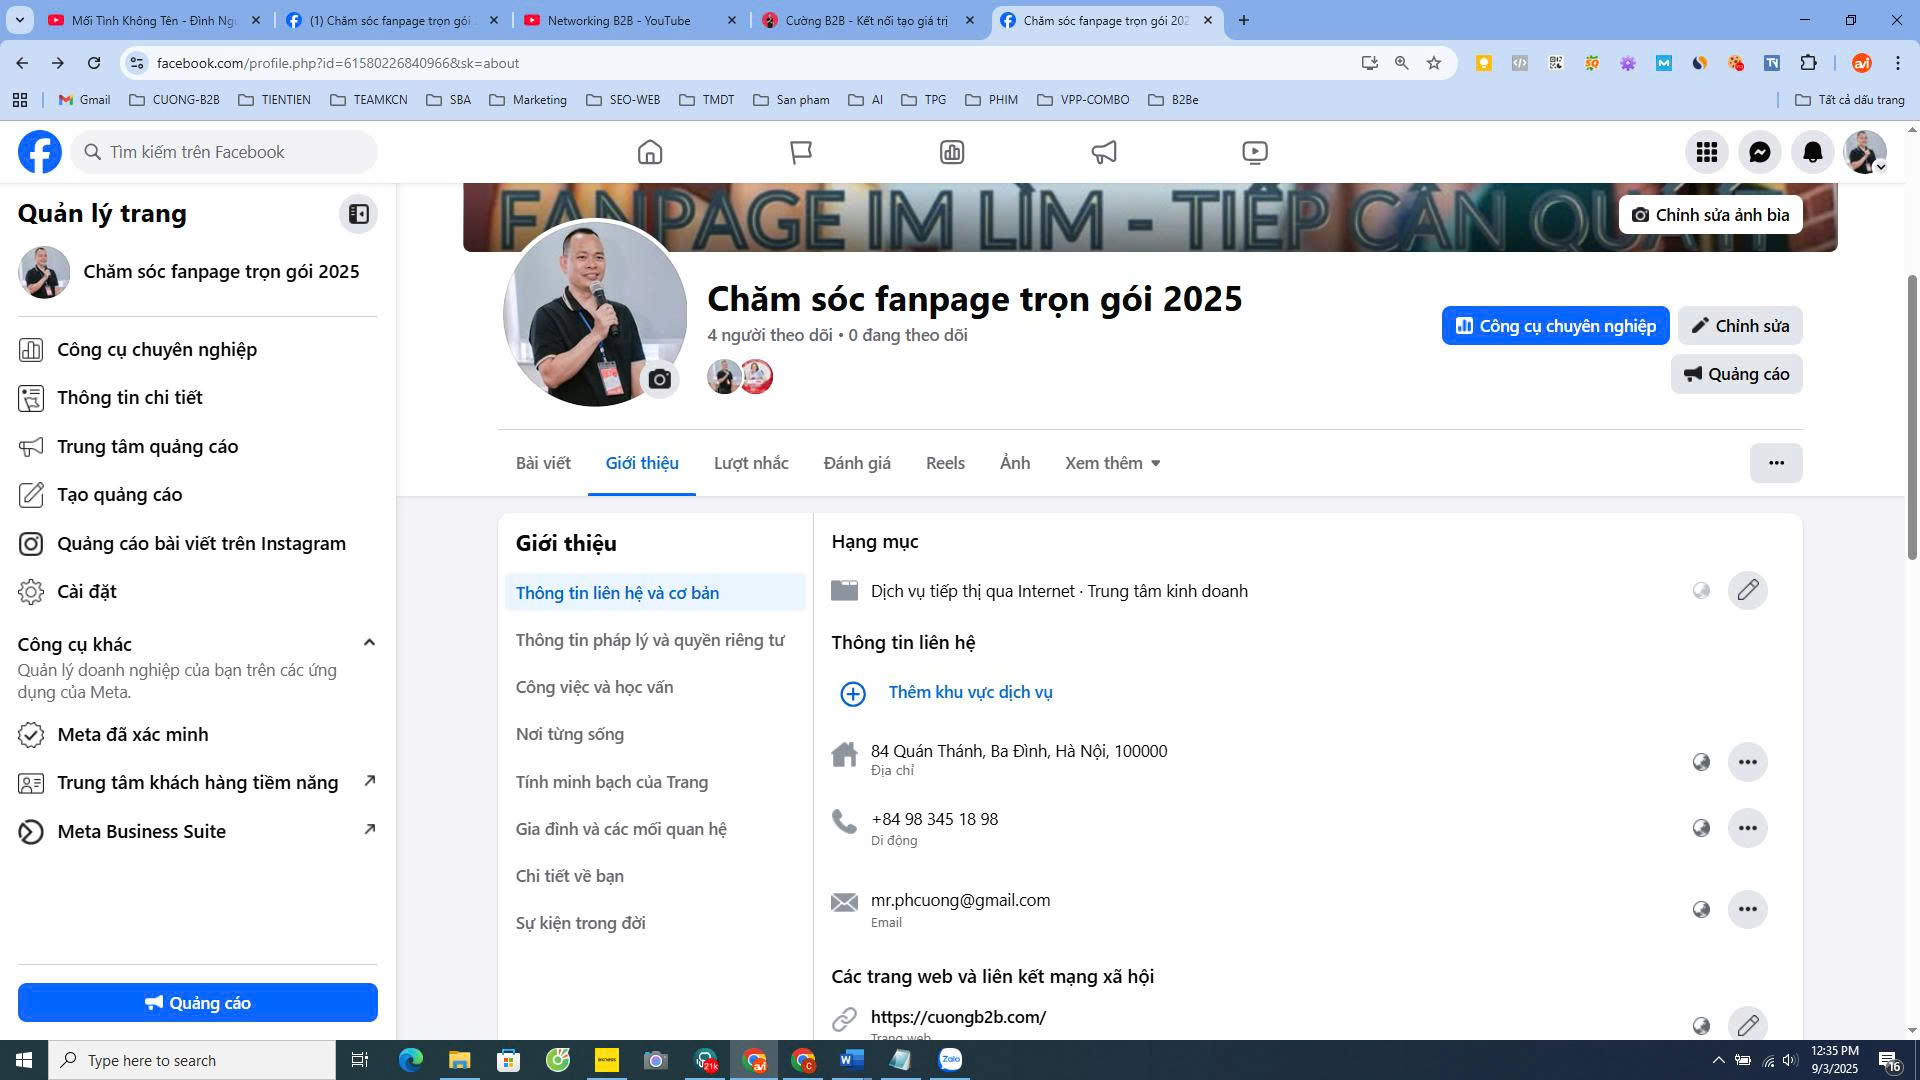1920x1080 pixels.
Task: Show hidden system tray icons
Action: point(1718,1060)
